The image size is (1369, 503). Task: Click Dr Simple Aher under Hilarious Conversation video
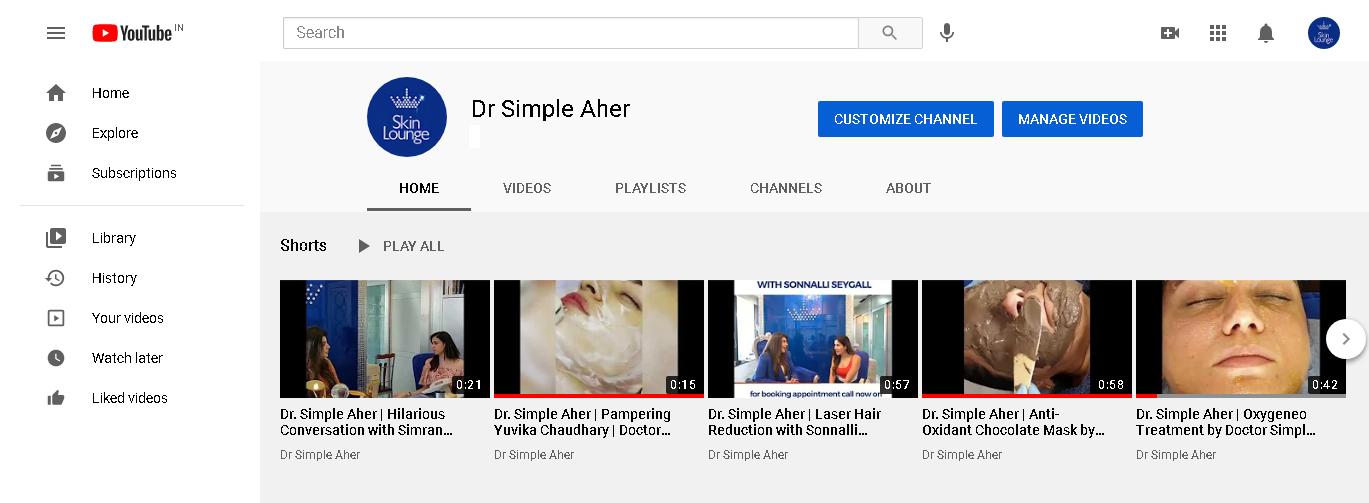(320, 455)
